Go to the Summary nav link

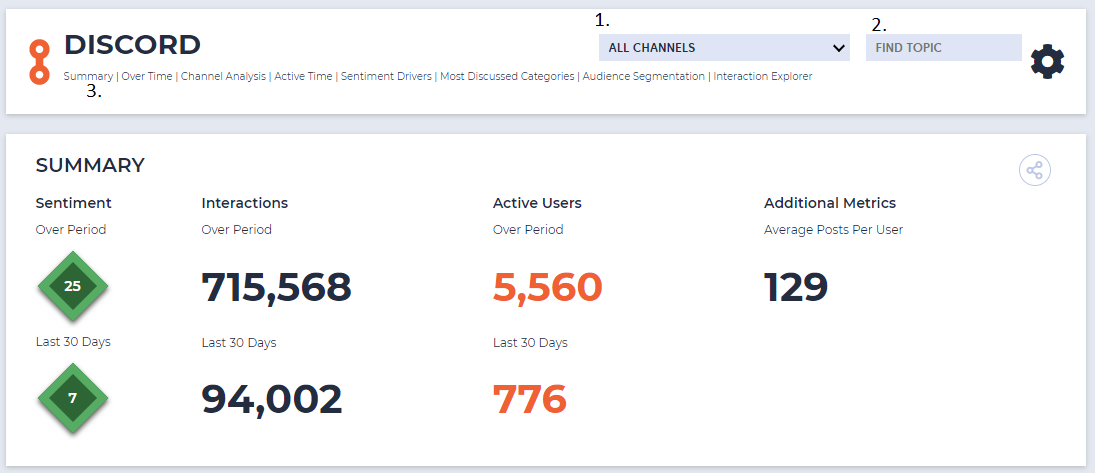tap(88, 76)
